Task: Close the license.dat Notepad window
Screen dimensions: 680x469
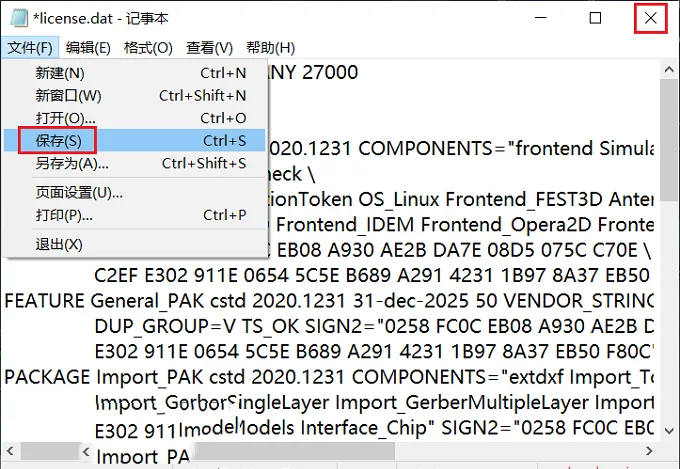Action: (651, 18)
